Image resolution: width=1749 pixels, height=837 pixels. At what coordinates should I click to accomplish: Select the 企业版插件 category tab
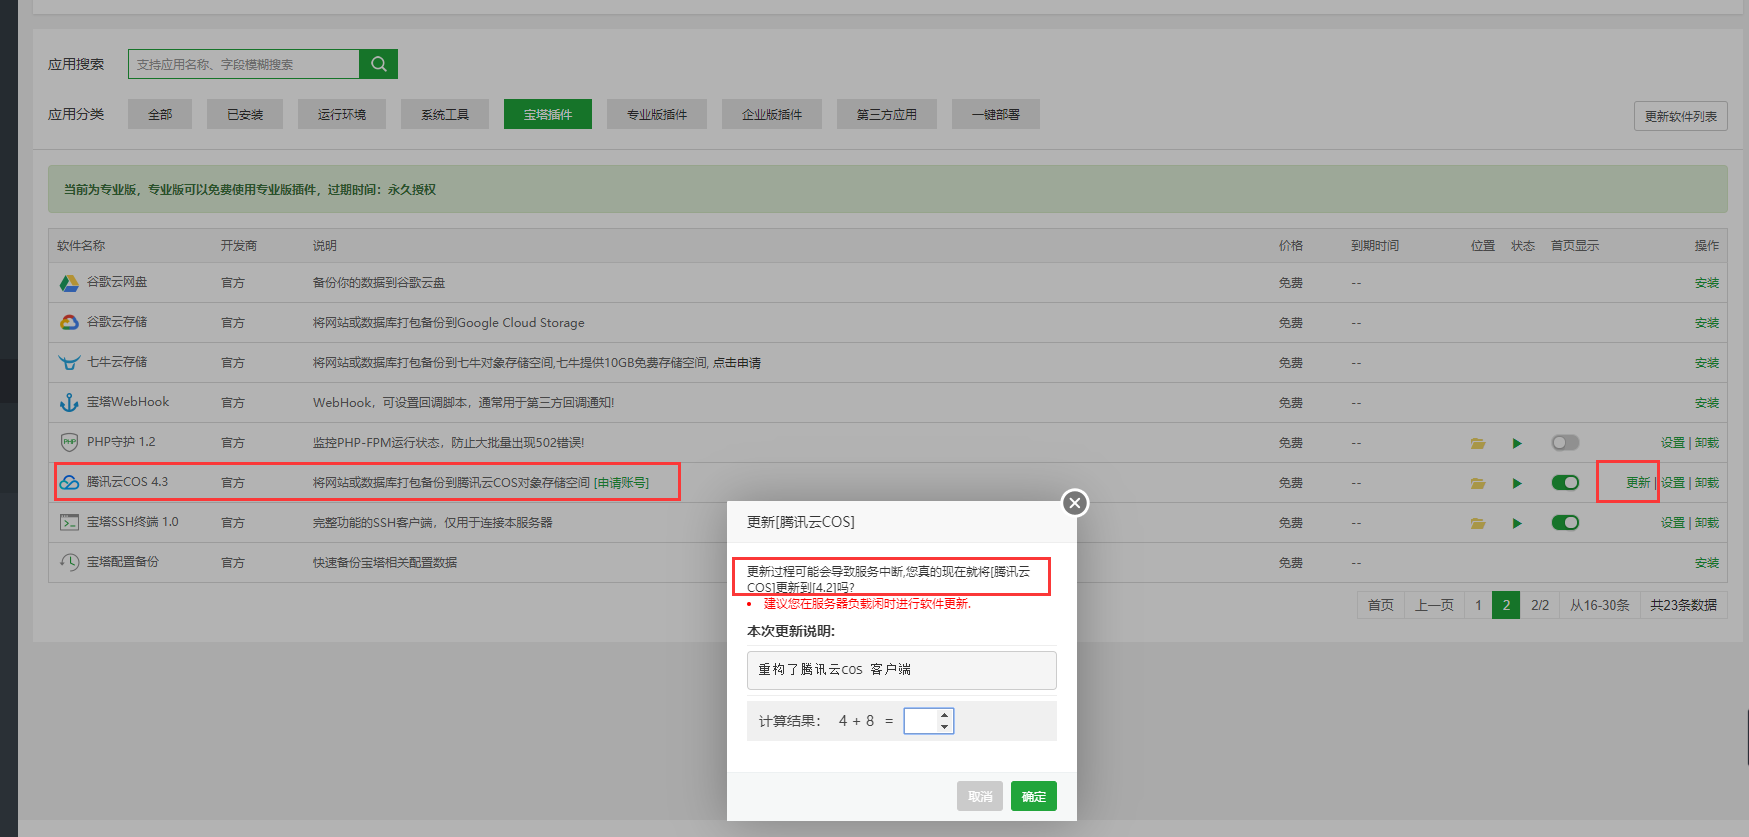(772, 114)
